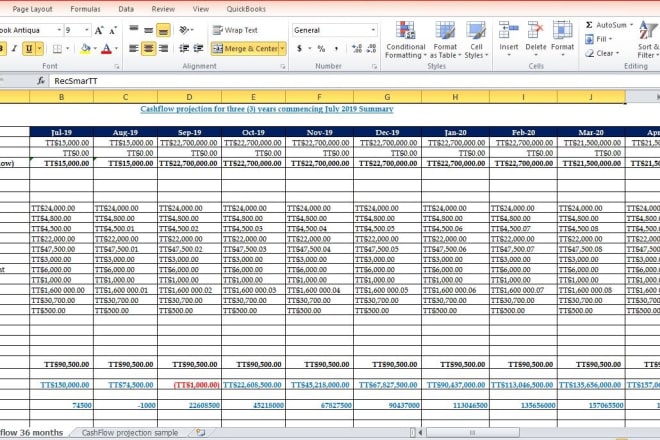Select Top Align icon
This screenshot has height=440, width=660.
pyautogui.click(x=134, y=29)
